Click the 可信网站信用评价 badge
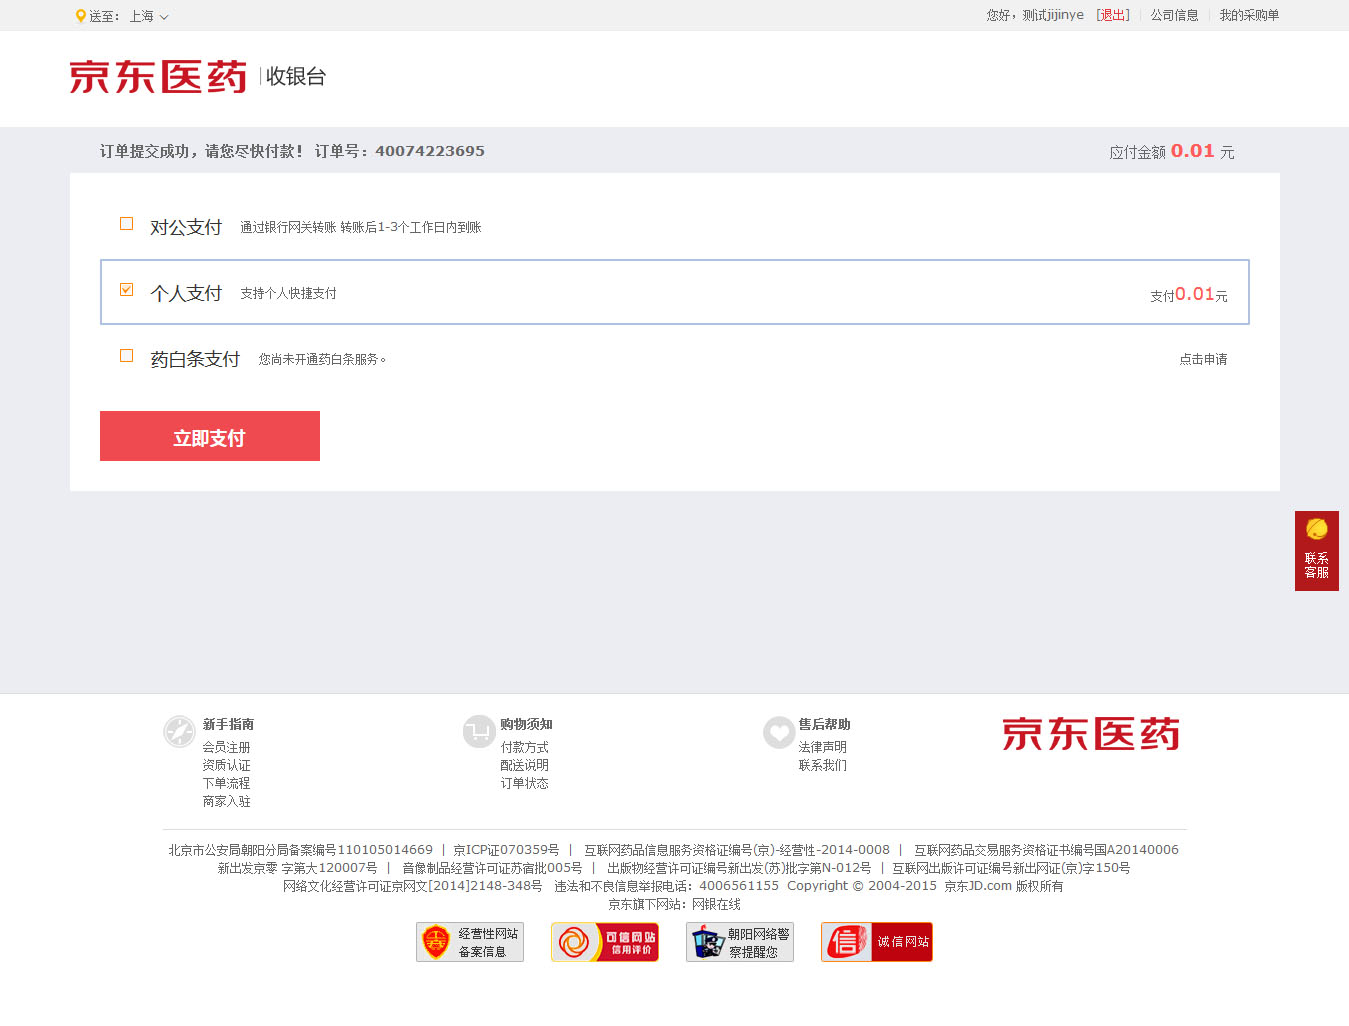 click(x=605, y=942)
